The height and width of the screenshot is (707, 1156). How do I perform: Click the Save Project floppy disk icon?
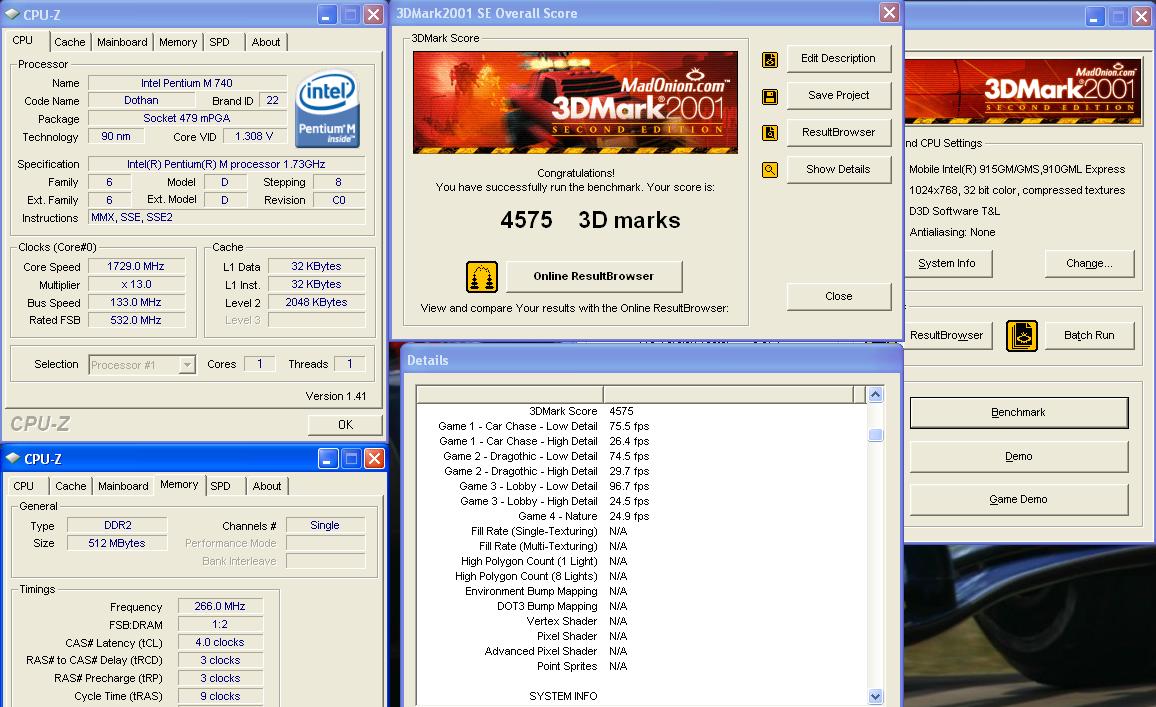coord(770,97)
